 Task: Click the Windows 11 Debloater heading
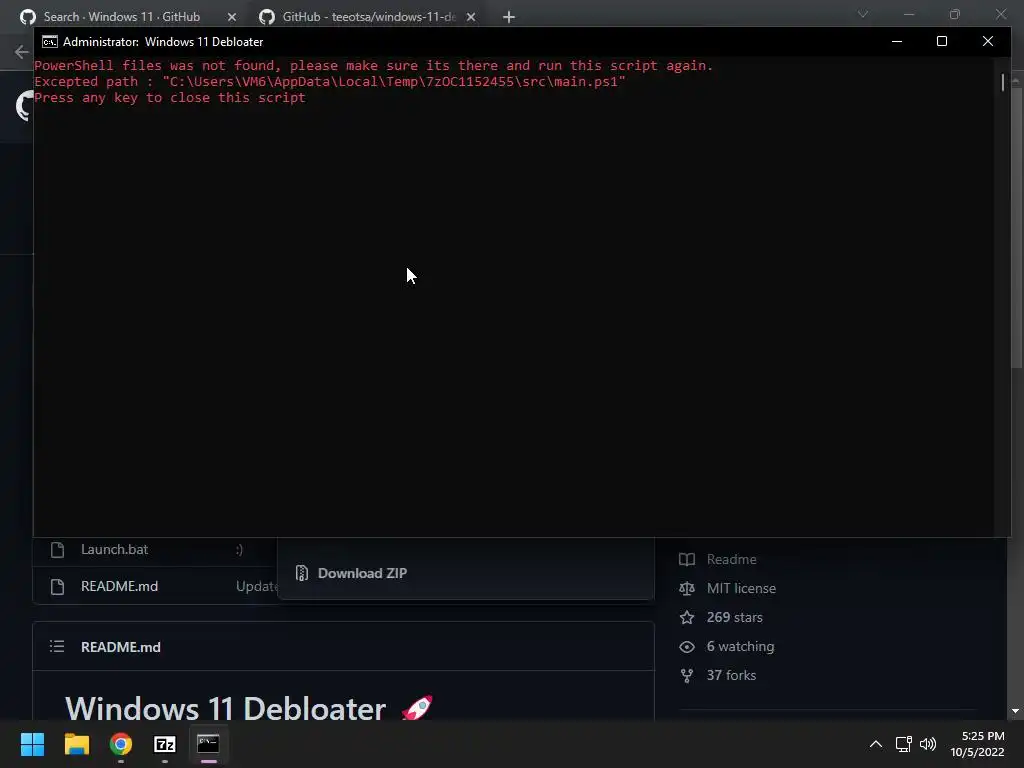(x=225, y=709)
